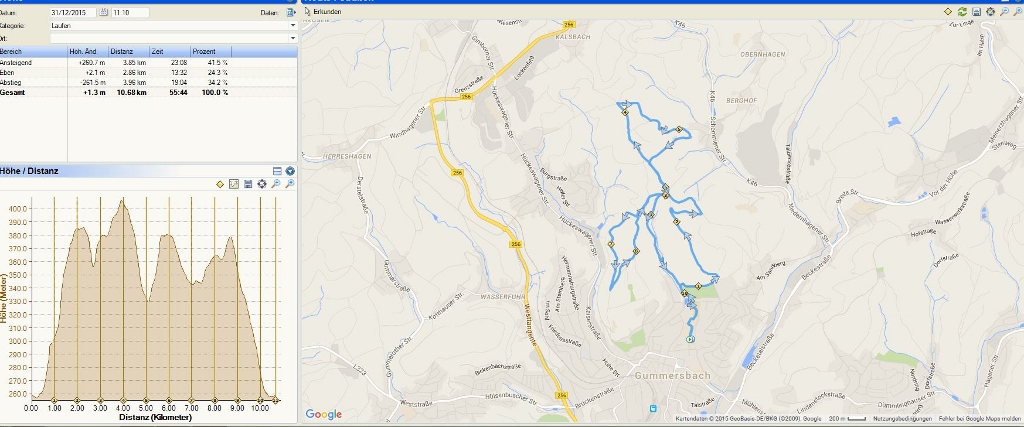The width and height of the screenshot is (1024, 427).
Task: Click the chart scale icon in Höhe / Distanz toolbar
Action: click(x=234, y=184)
